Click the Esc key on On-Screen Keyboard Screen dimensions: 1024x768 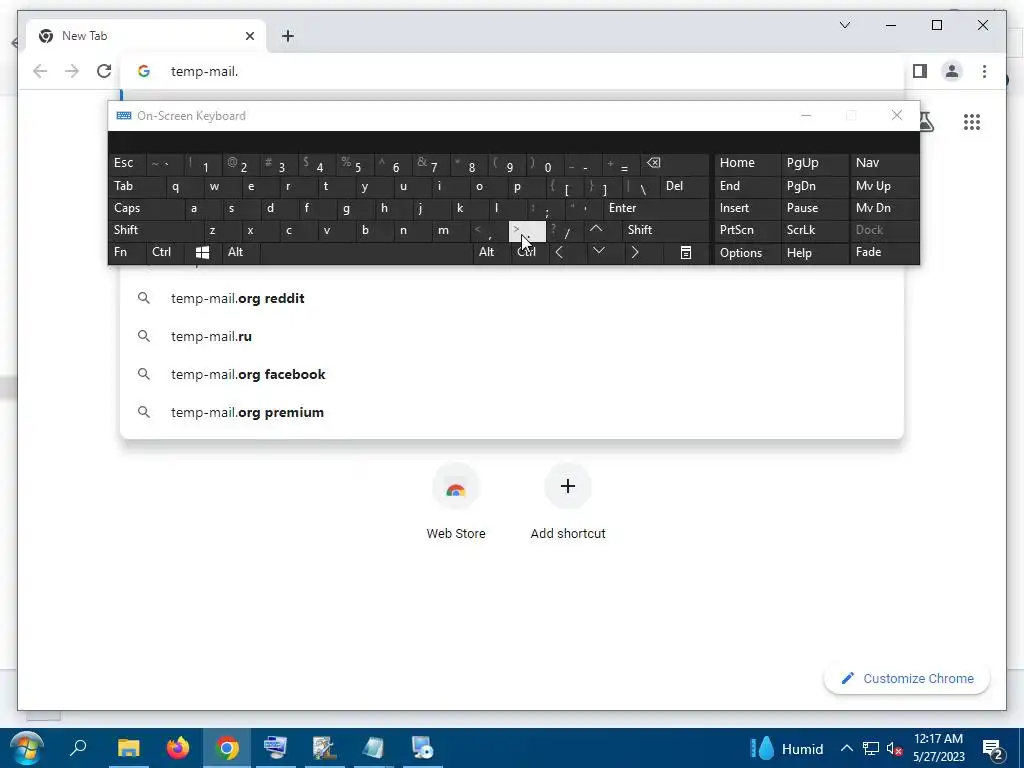pos(127,163)
